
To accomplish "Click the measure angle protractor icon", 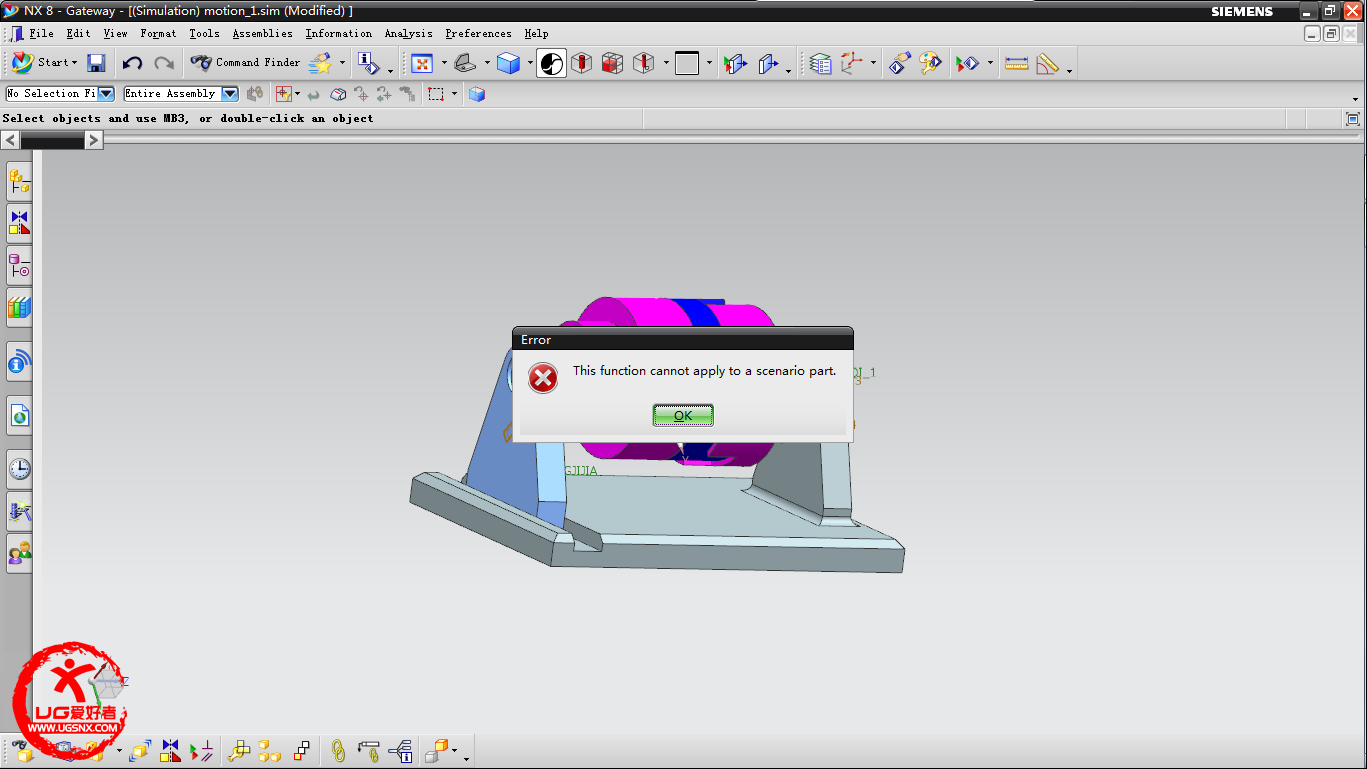I will [x=1048, y=63].
